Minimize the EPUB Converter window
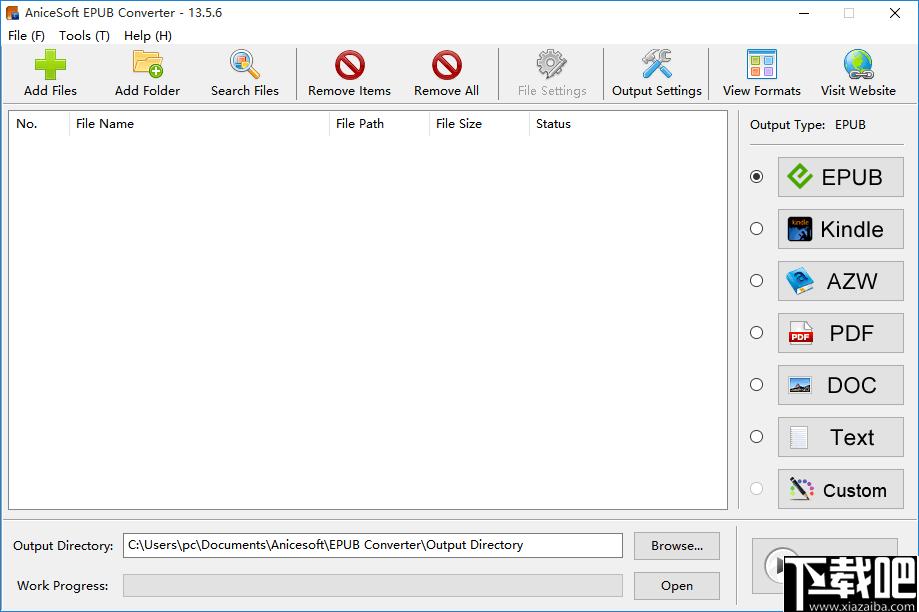Screen dimensions: 919x612 coord(804,13)
